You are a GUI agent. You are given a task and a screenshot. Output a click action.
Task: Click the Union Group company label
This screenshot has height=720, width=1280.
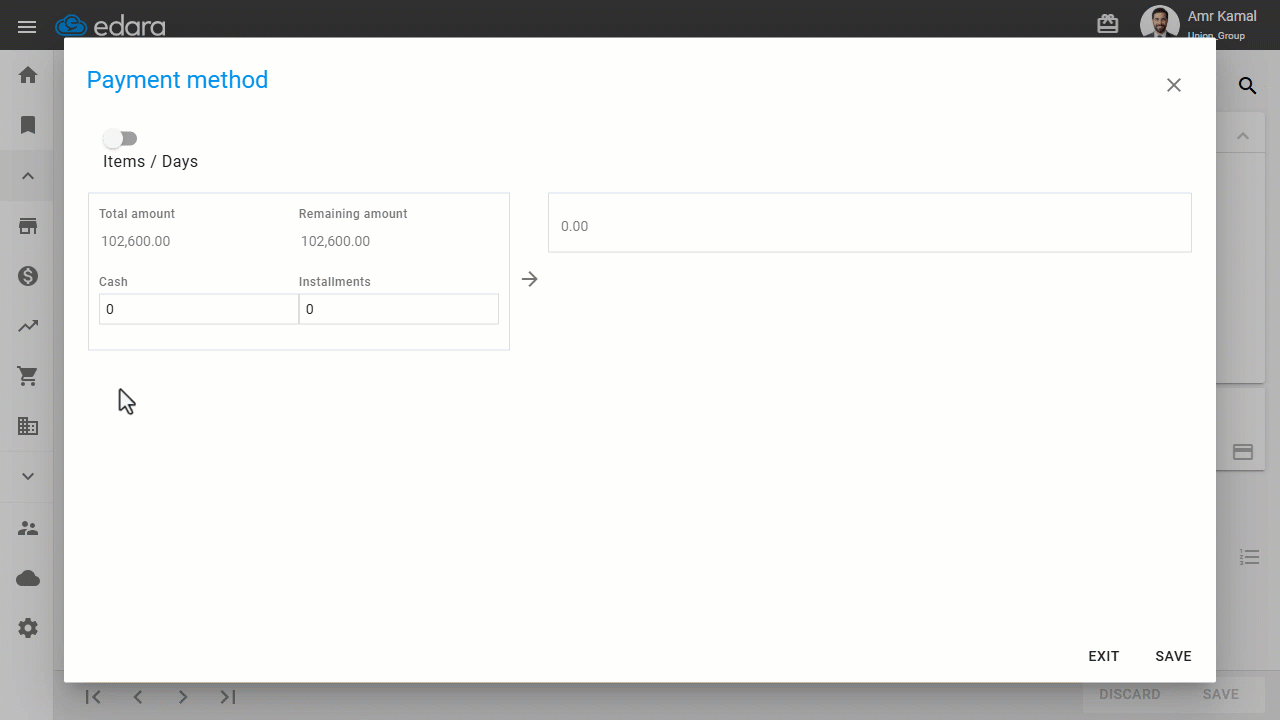[x=1216, y=36]
